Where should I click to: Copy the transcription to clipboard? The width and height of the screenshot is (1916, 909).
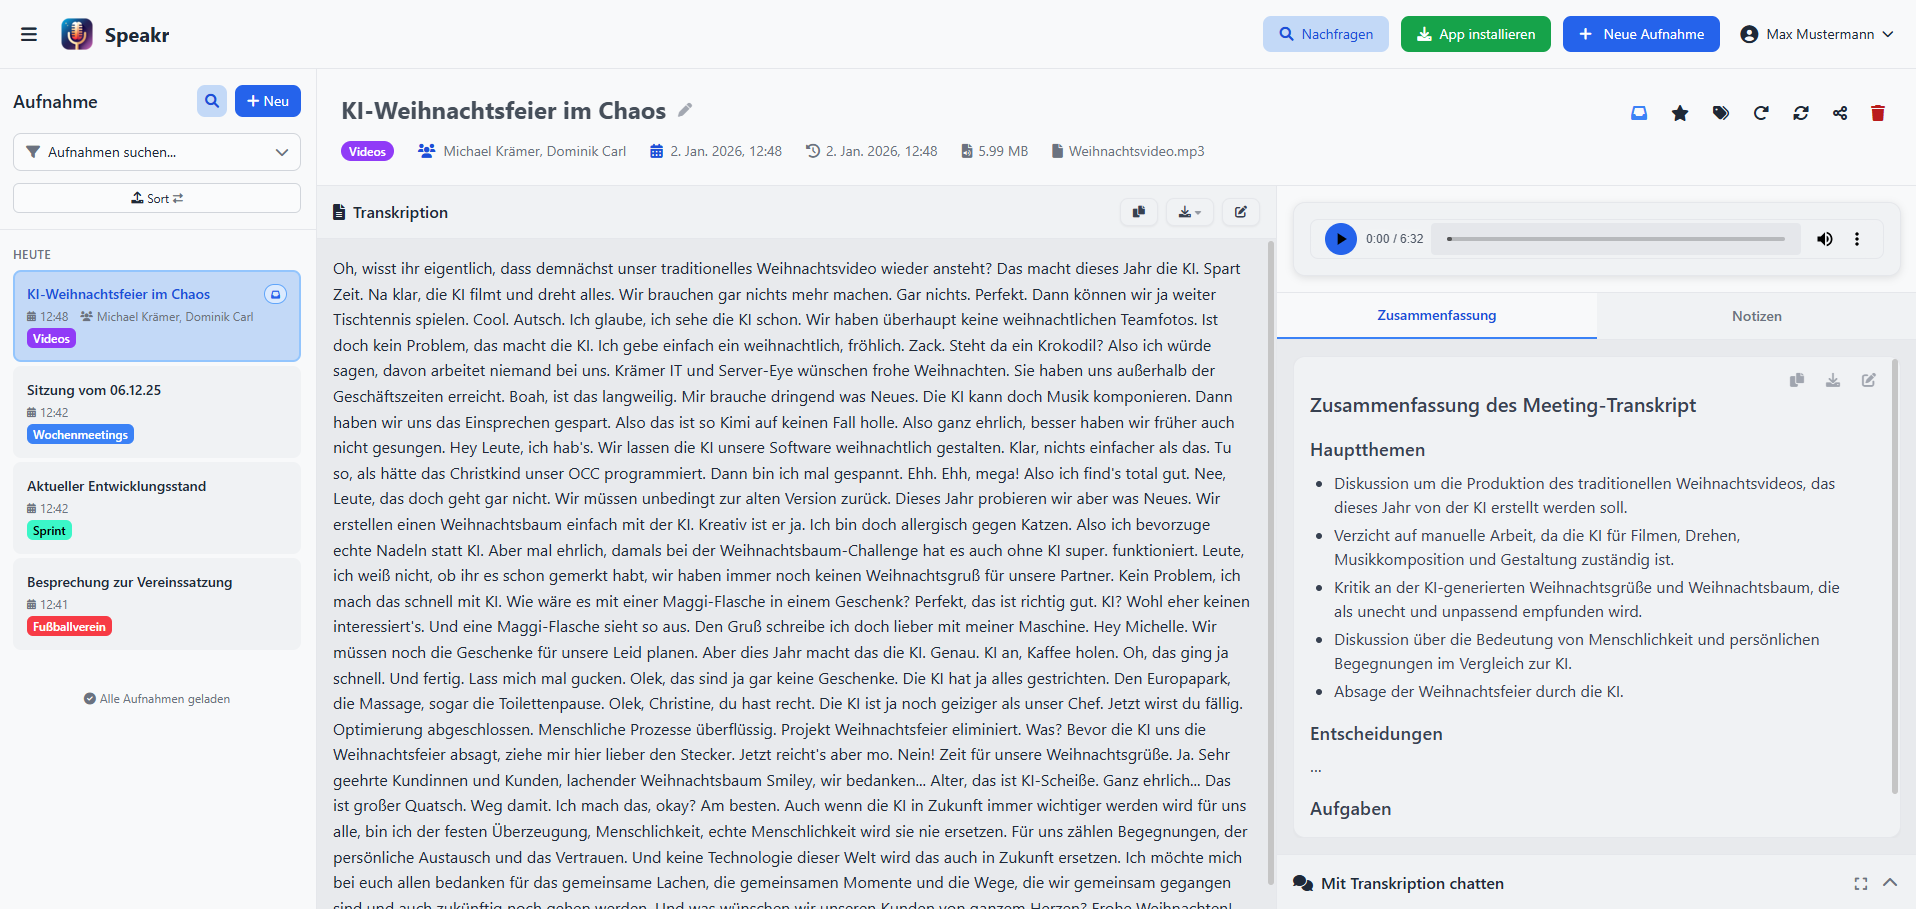click(1138, 212)
